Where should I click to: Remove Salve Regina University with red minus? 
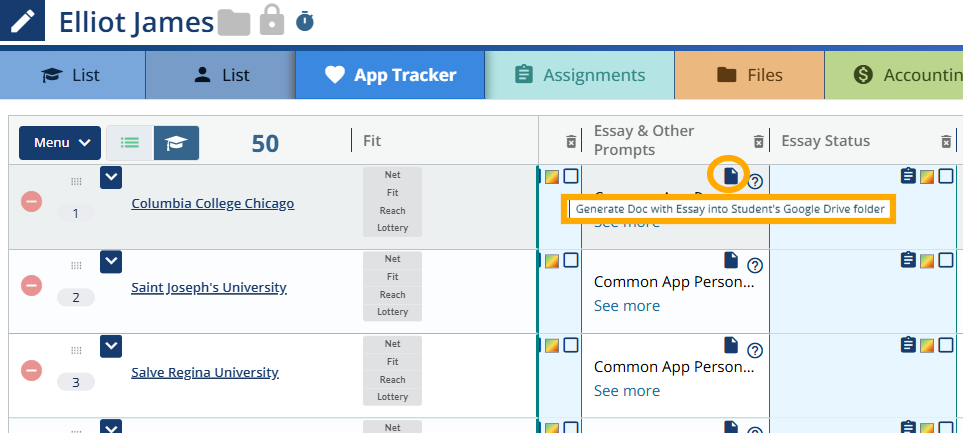(31, 370)
